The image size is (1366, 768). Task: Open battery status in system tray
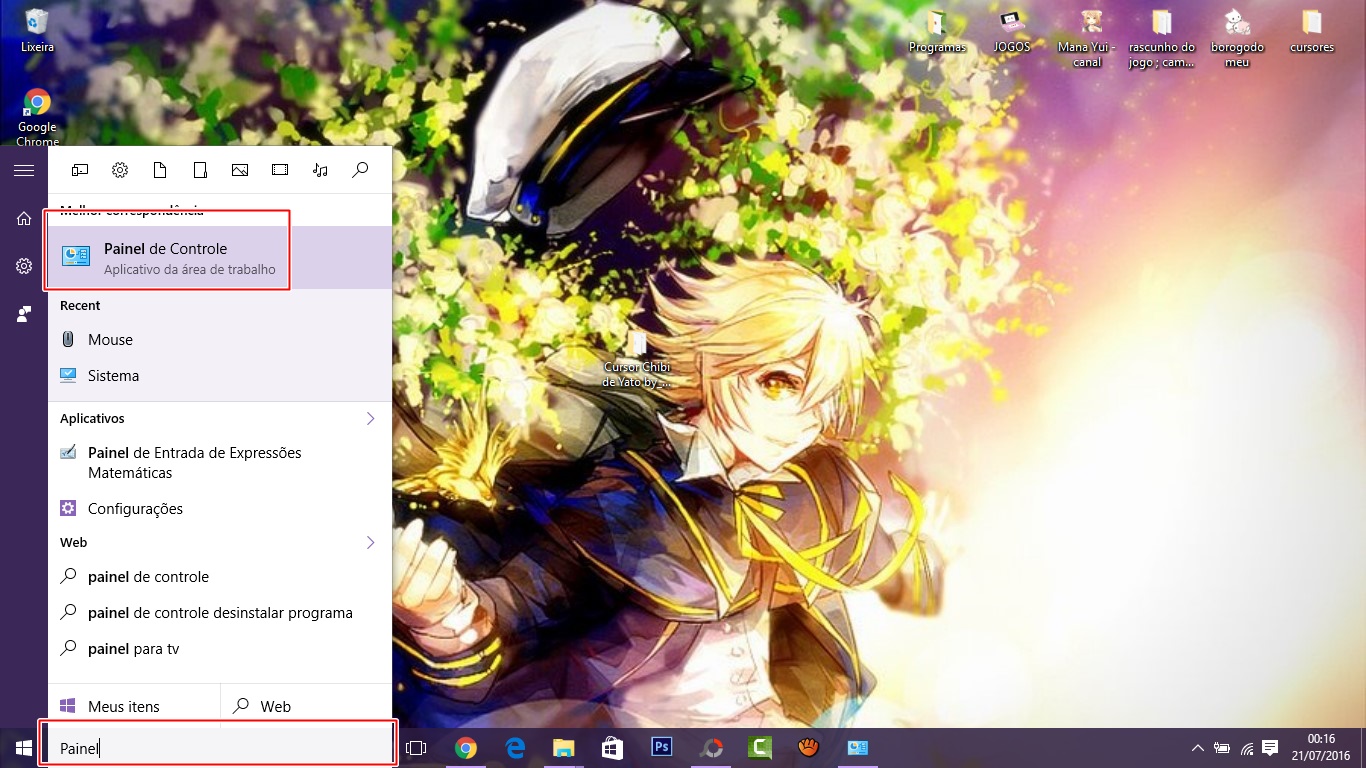[x=1221, y=748]
